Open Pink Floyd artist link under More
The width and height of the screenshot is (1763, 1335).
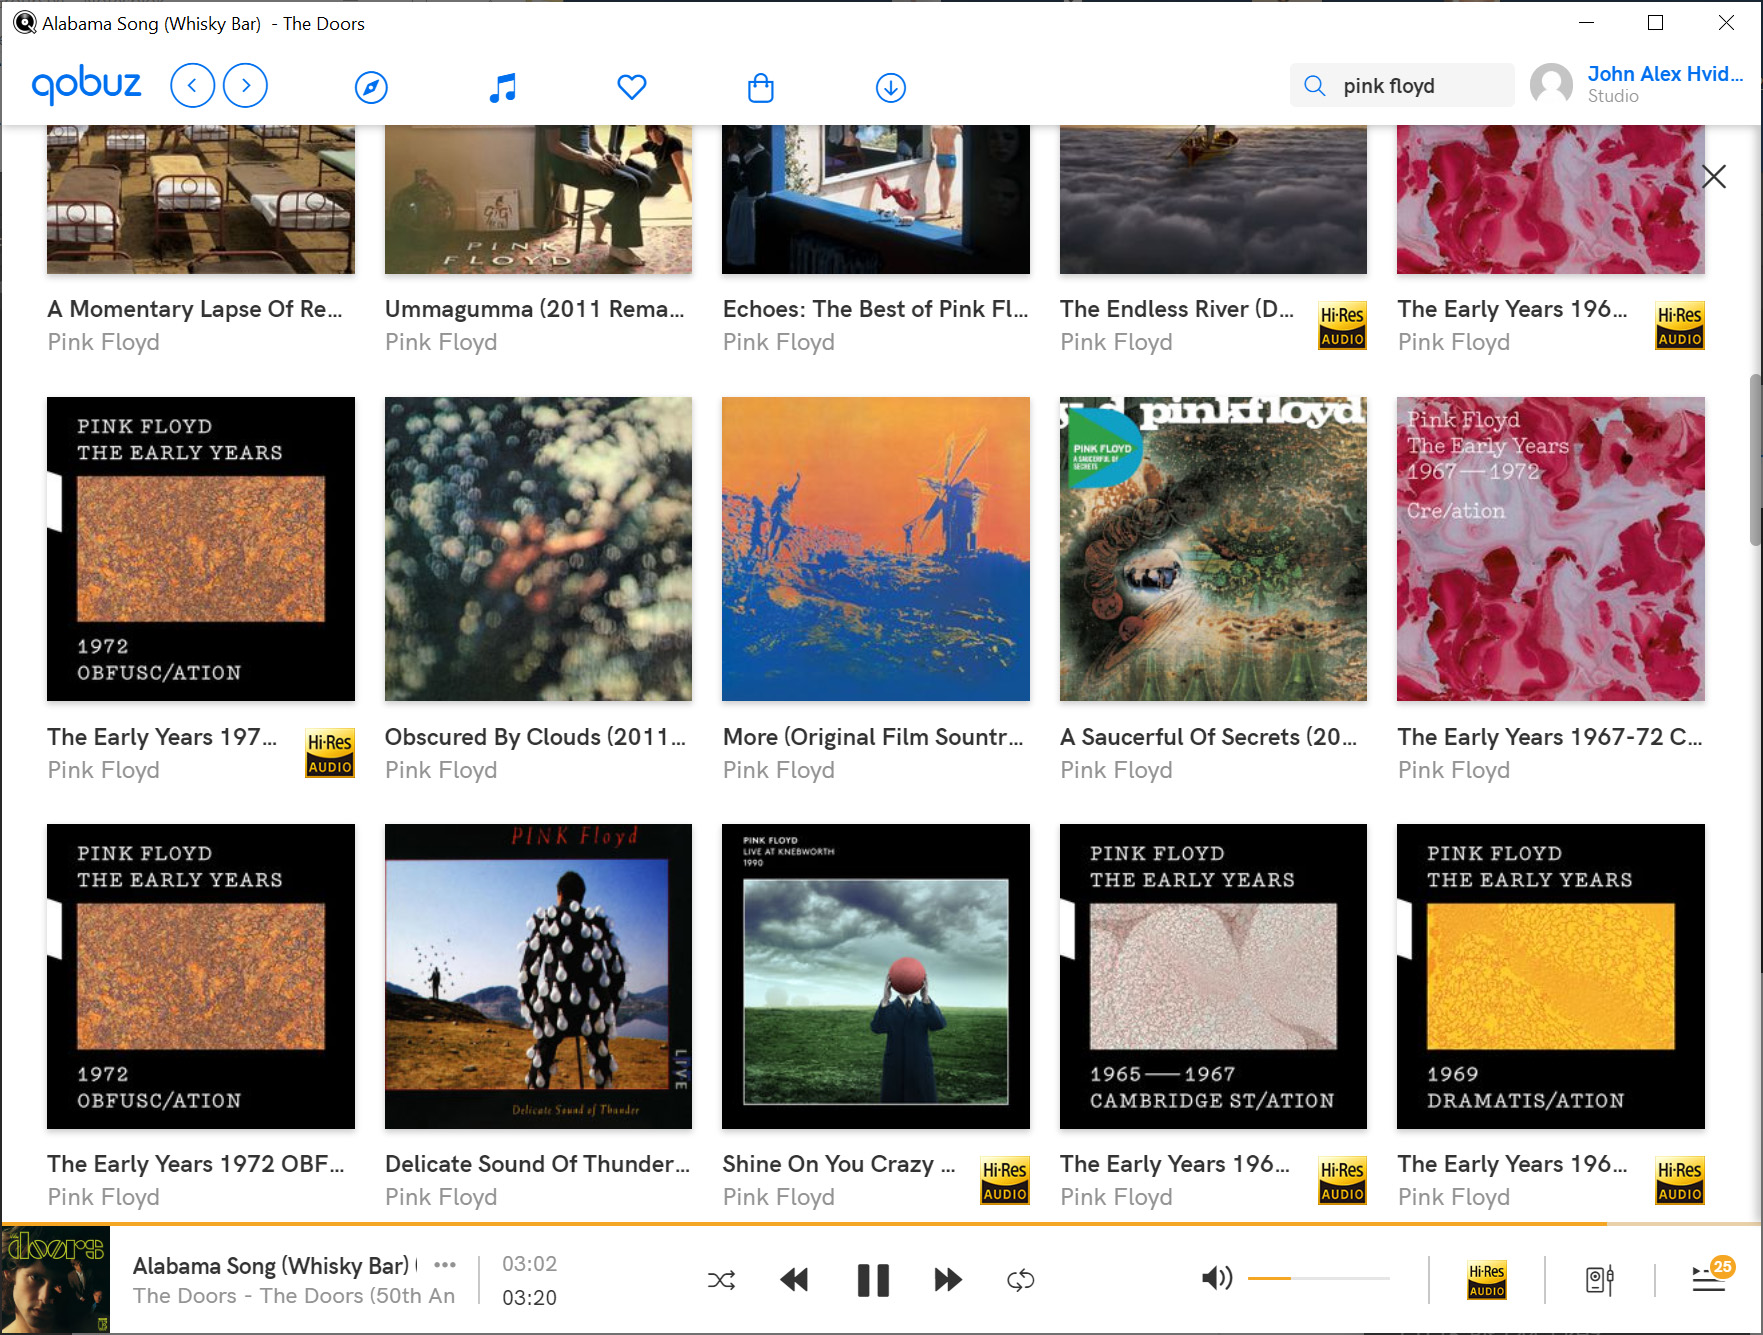pyautogui.click(x=778, y=770)
